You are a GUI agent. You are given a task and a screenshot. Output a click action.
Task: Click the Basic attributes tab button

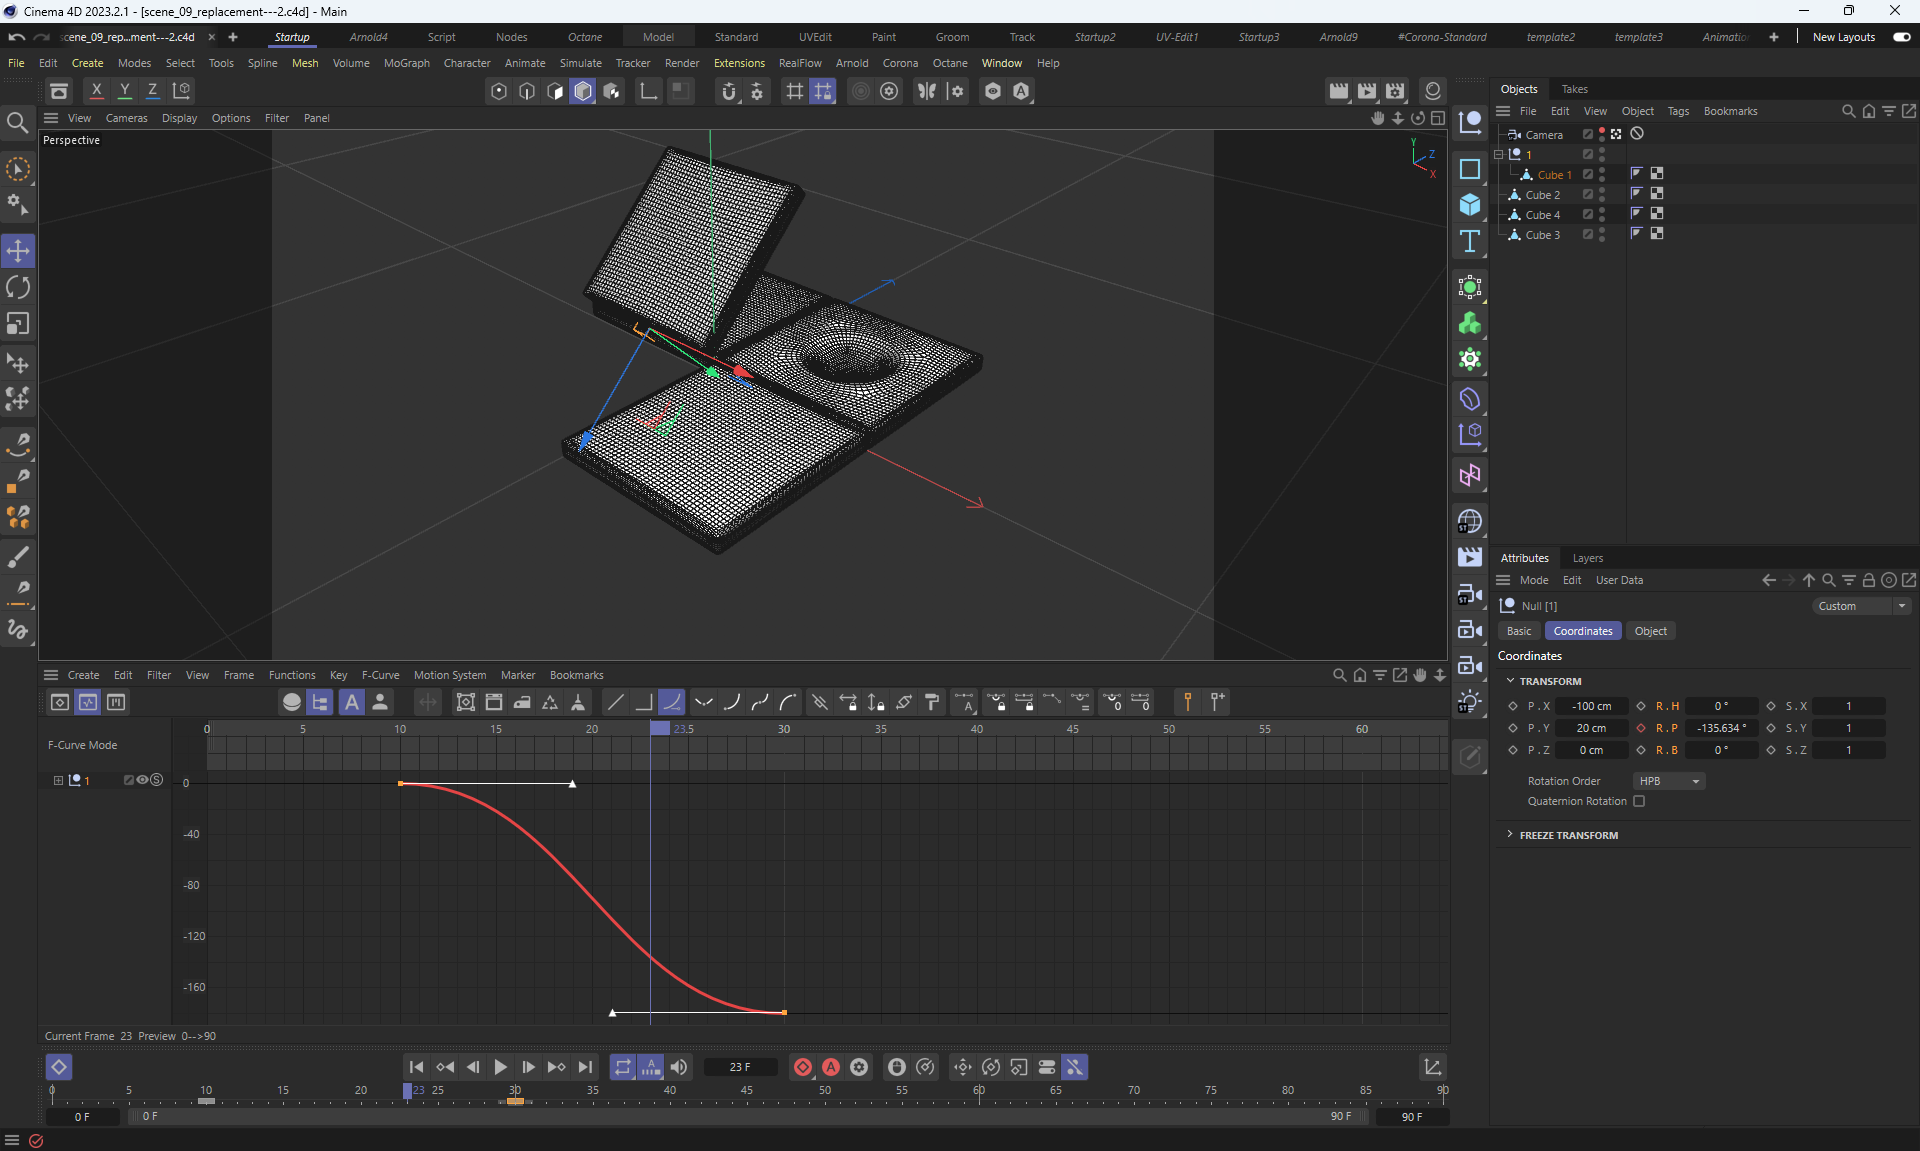[1518, 631]
